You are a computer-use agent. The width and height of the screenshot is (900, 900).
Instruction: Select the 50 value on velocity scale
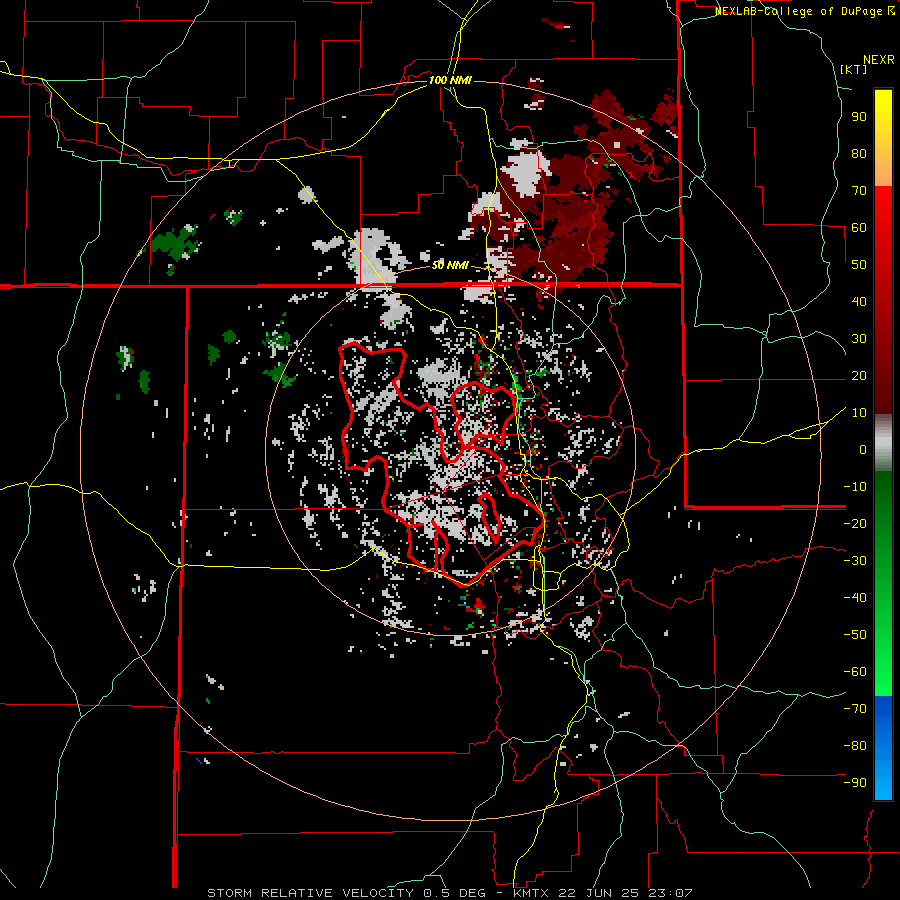(859, 265)
